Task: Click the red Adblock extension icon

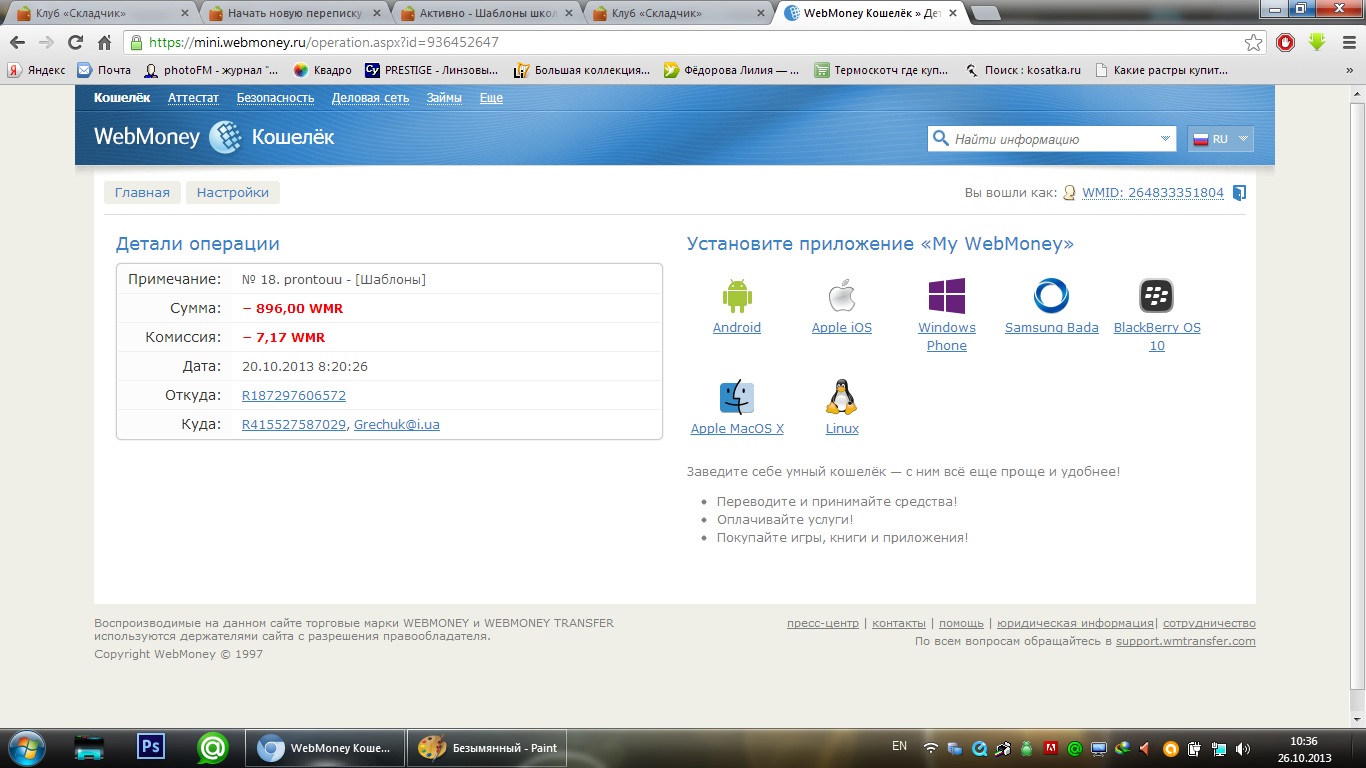Action: tap(1286, 43)
